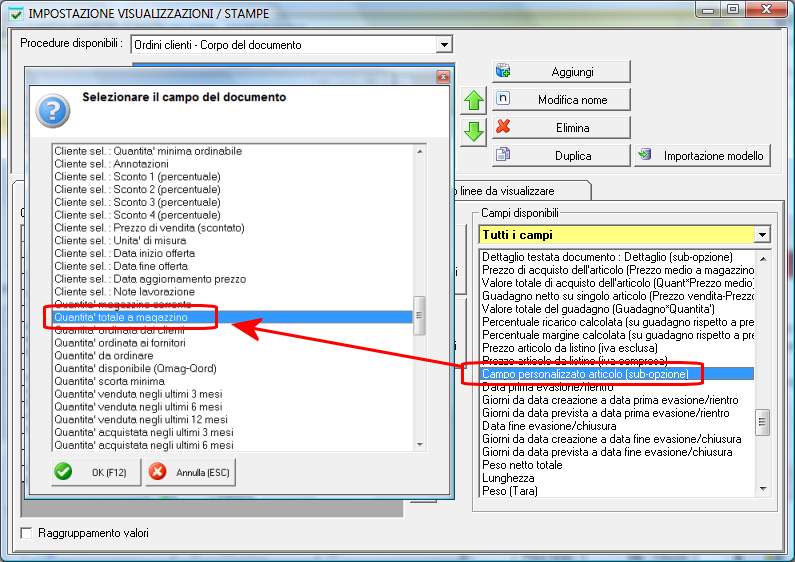Click the 'n' icon on Modifica nome

503,98
